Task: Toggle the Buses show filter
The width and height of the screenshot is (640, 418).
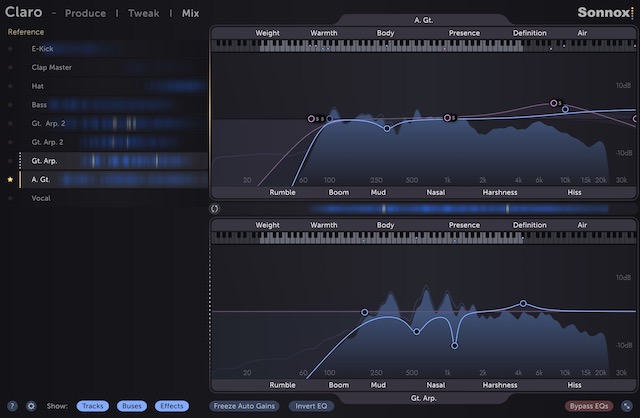Action: click(131, 406)
